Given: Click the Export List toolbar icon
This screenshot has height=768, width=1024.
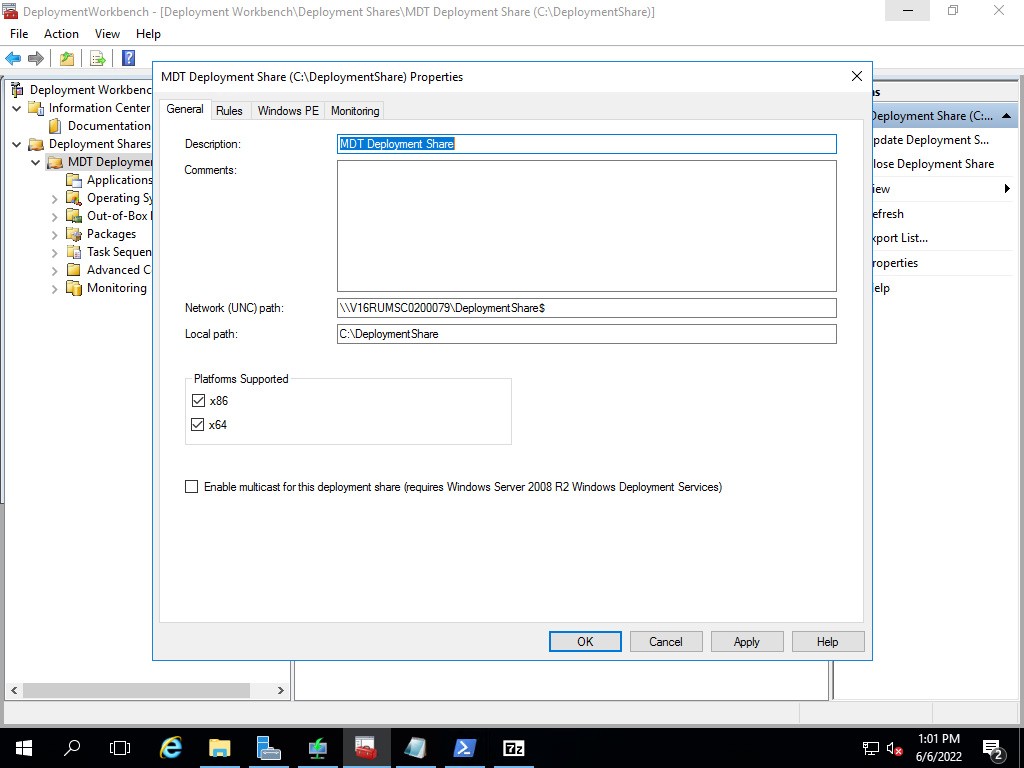Looking at the screenshot, I should pyautogui.click(x=97, y=59).
